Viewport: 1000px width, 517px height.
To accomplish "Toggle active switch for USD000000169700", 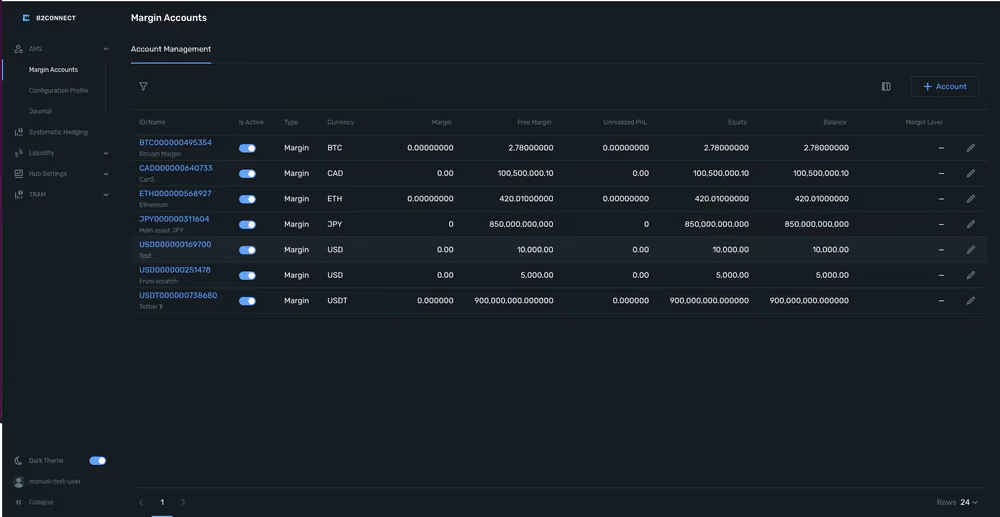I will tap(247, 250).
